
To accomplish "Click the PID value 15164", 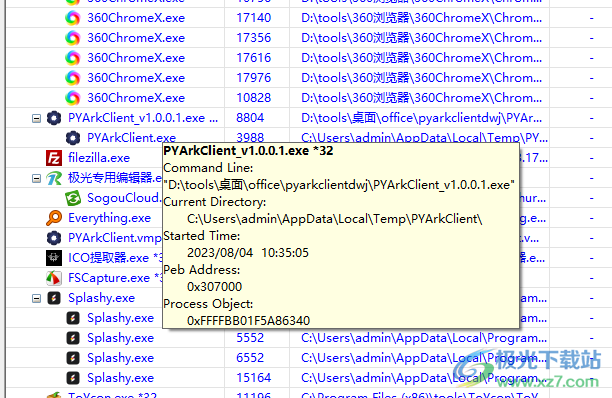I will coord(254,378).
